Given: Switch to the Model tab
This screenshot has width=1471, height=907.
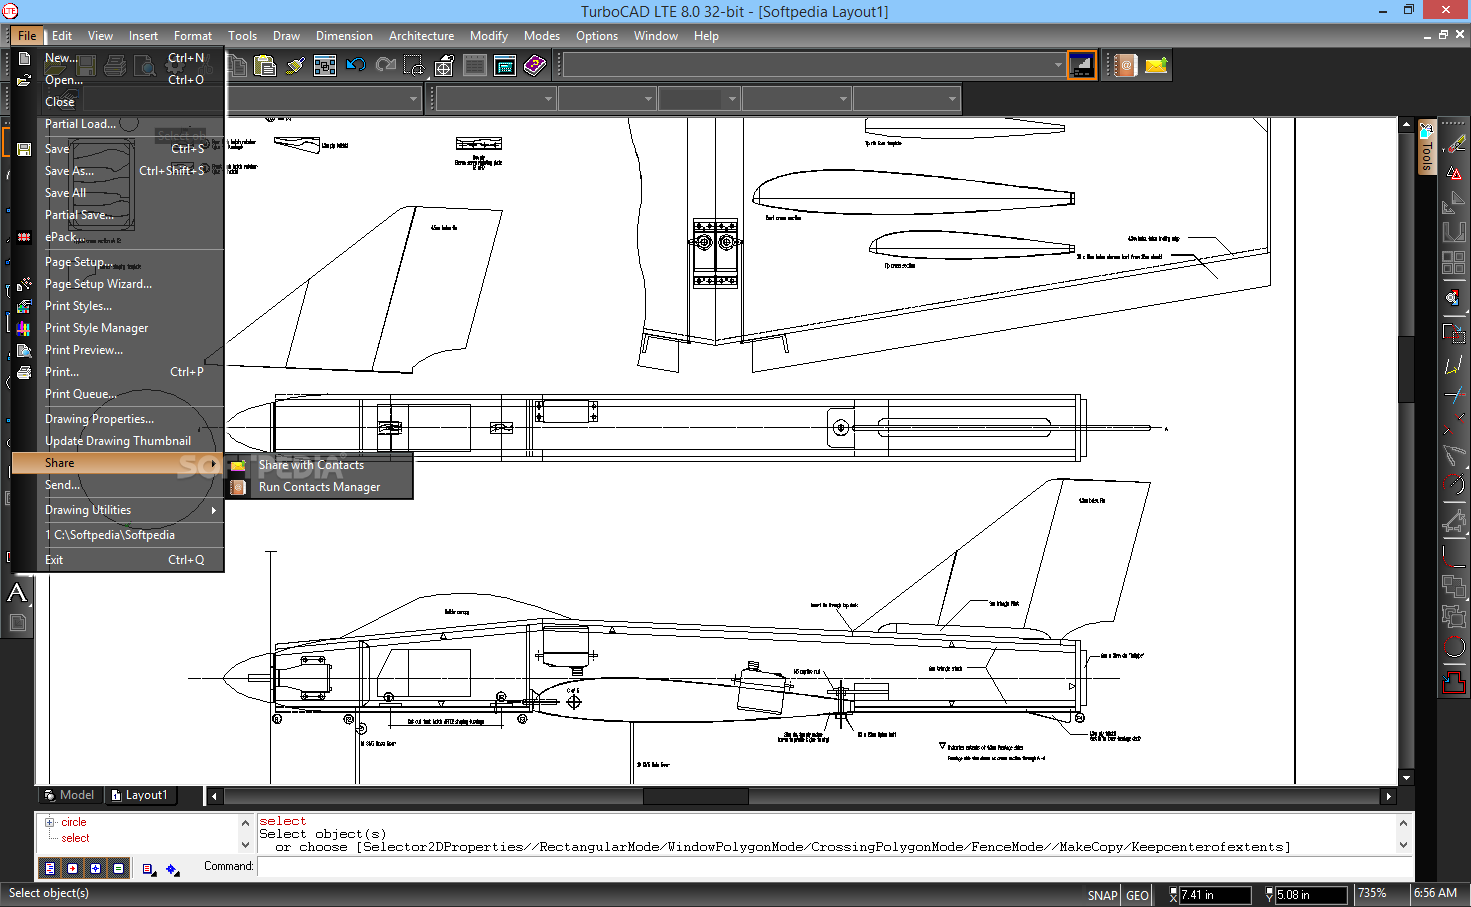Looking at the screenshot, I should (x=70, y=795).
